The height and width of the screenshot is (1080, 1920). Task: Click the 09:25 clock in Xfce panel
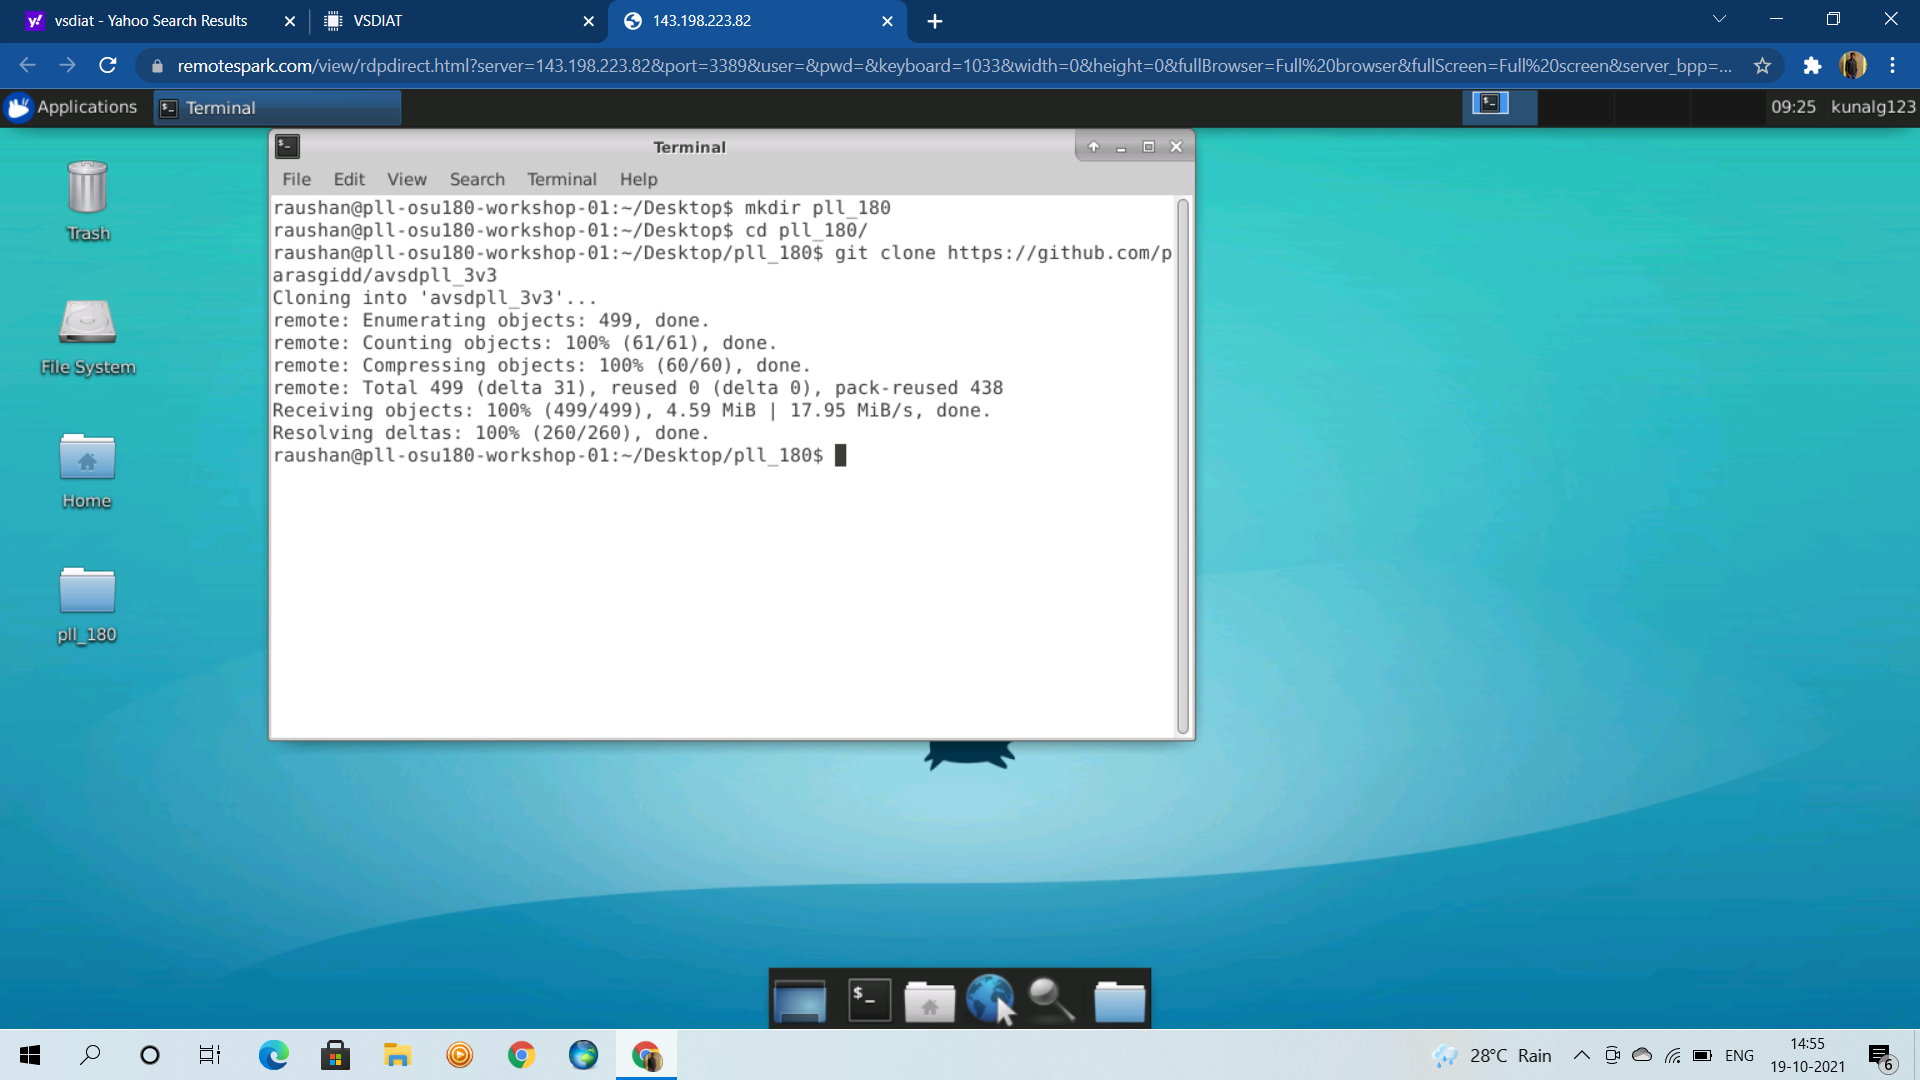tap(1793, 107)
